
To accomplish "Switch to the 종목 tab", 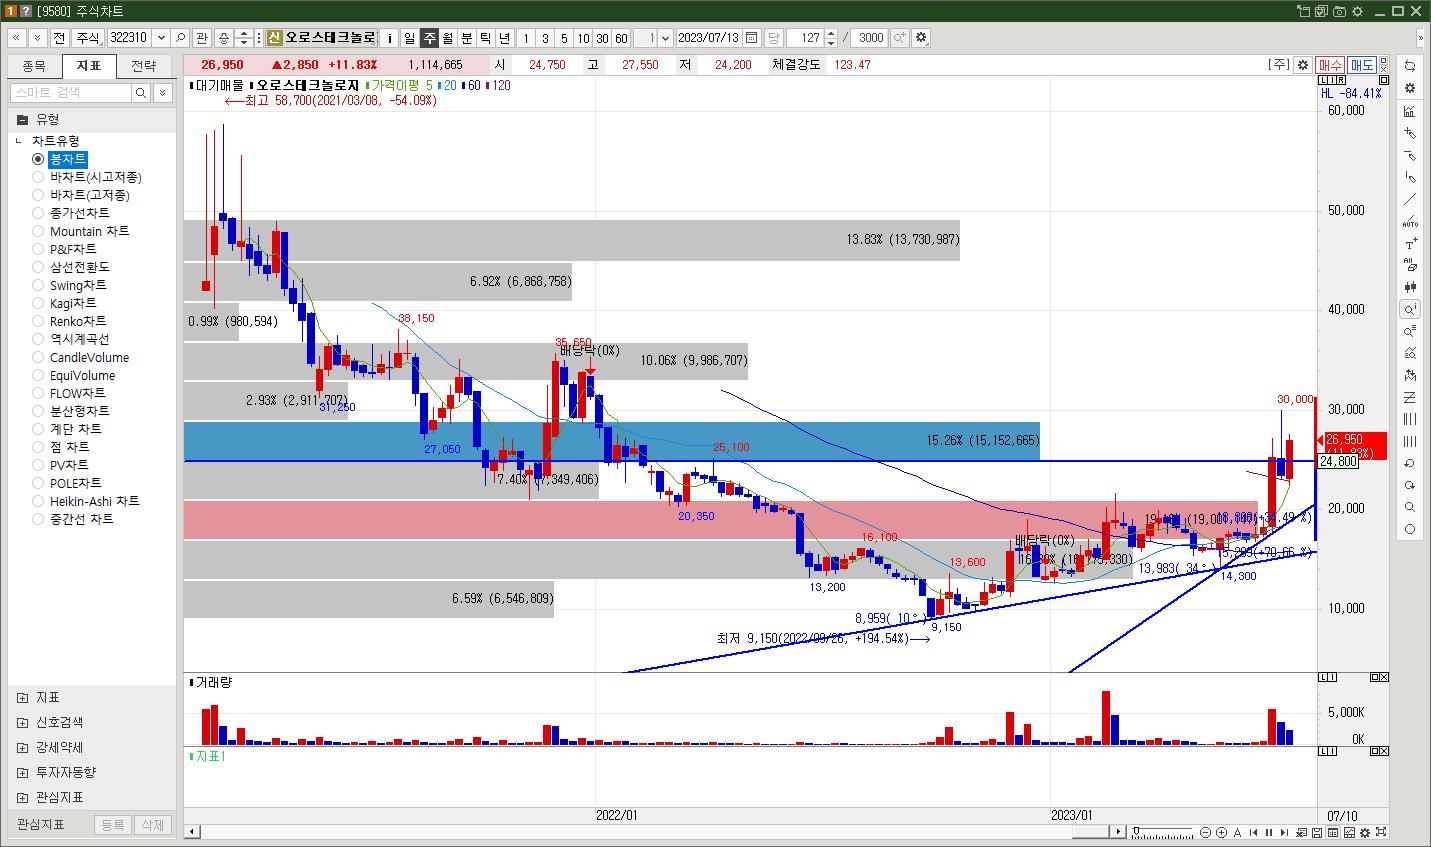I will [34, 66].
